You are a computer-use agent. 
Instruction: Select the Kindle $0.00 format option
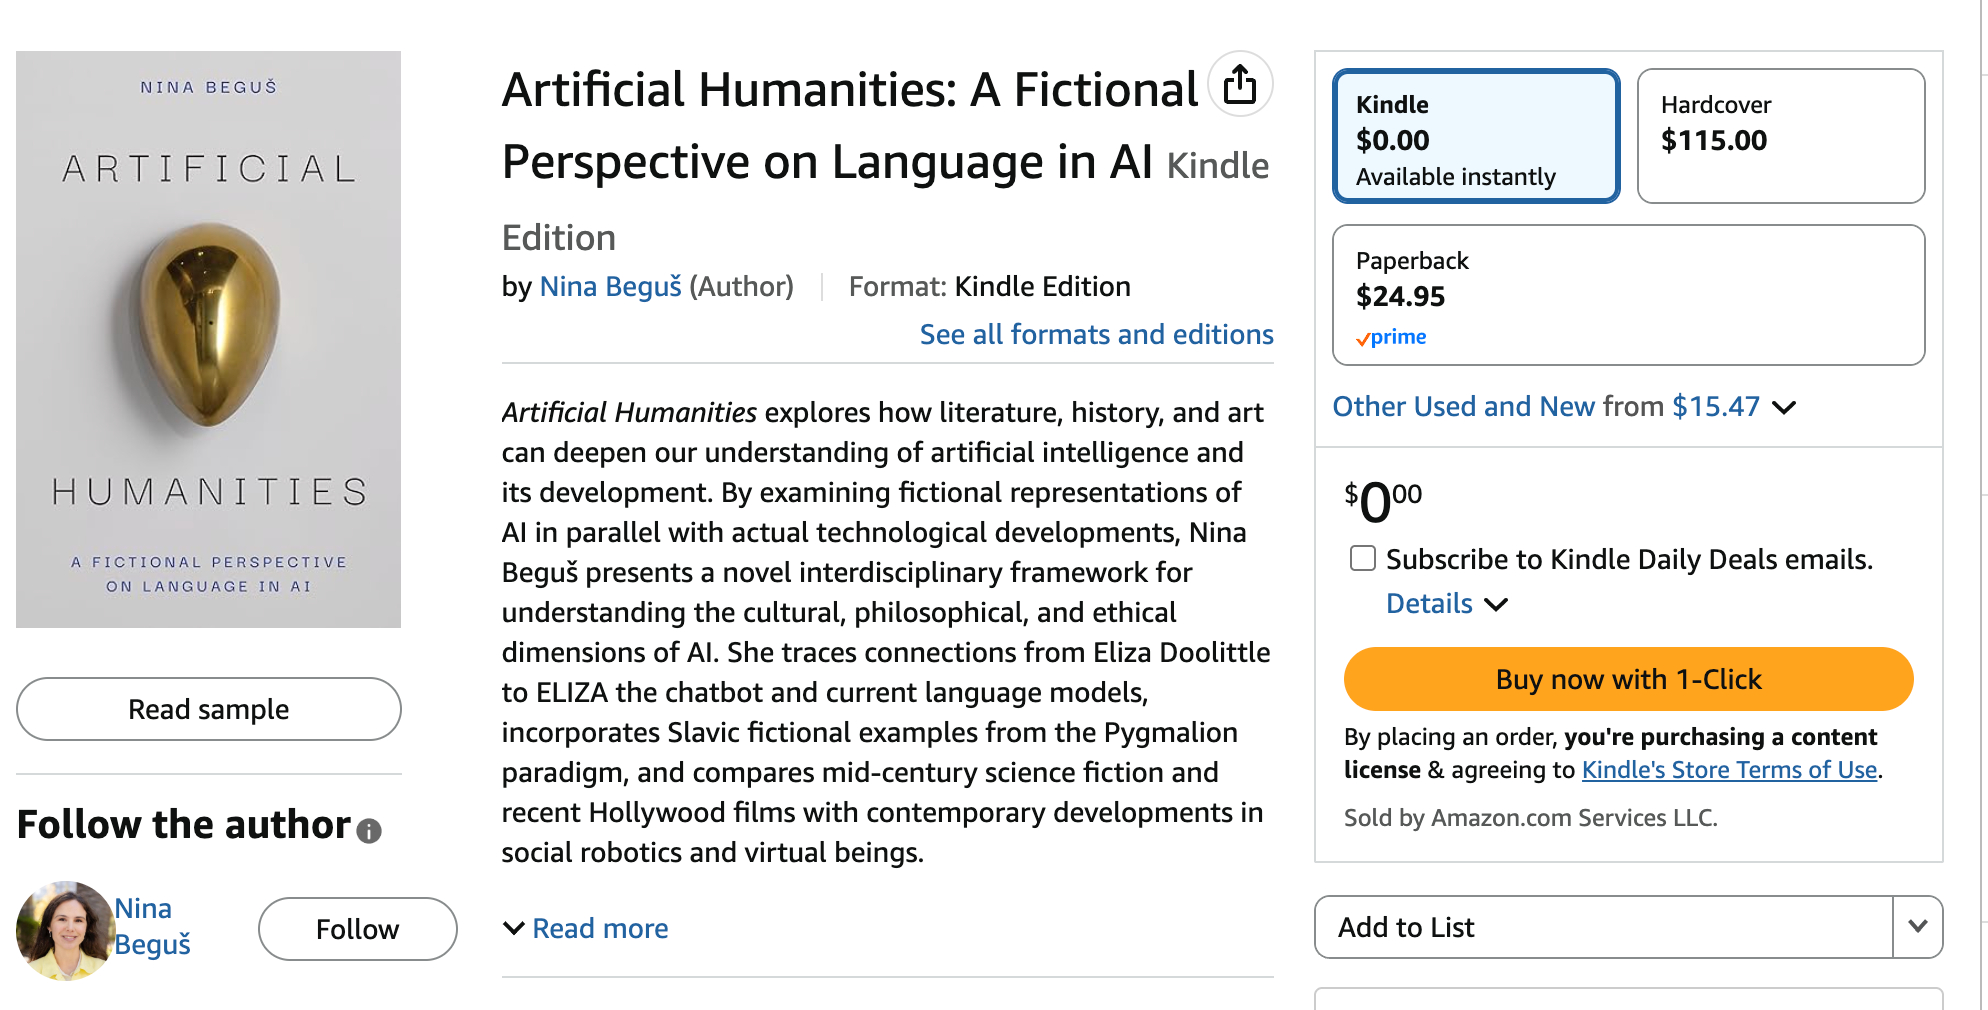[x=1476, y=136]
